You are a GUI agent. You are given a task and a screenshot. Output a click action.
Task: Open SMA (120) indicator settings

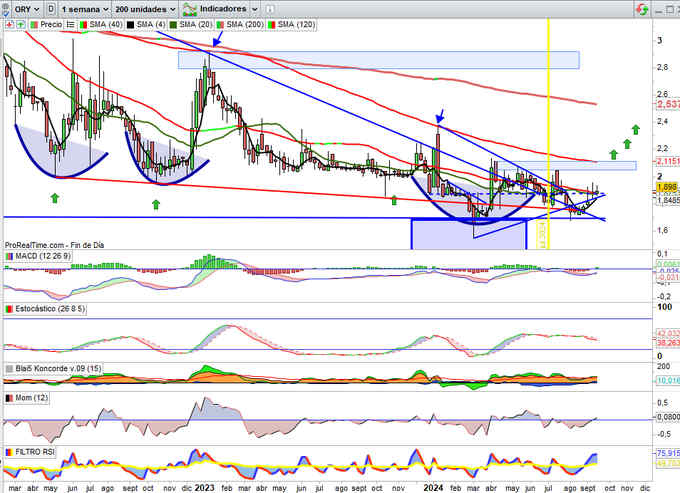click(x=296, y=25)
